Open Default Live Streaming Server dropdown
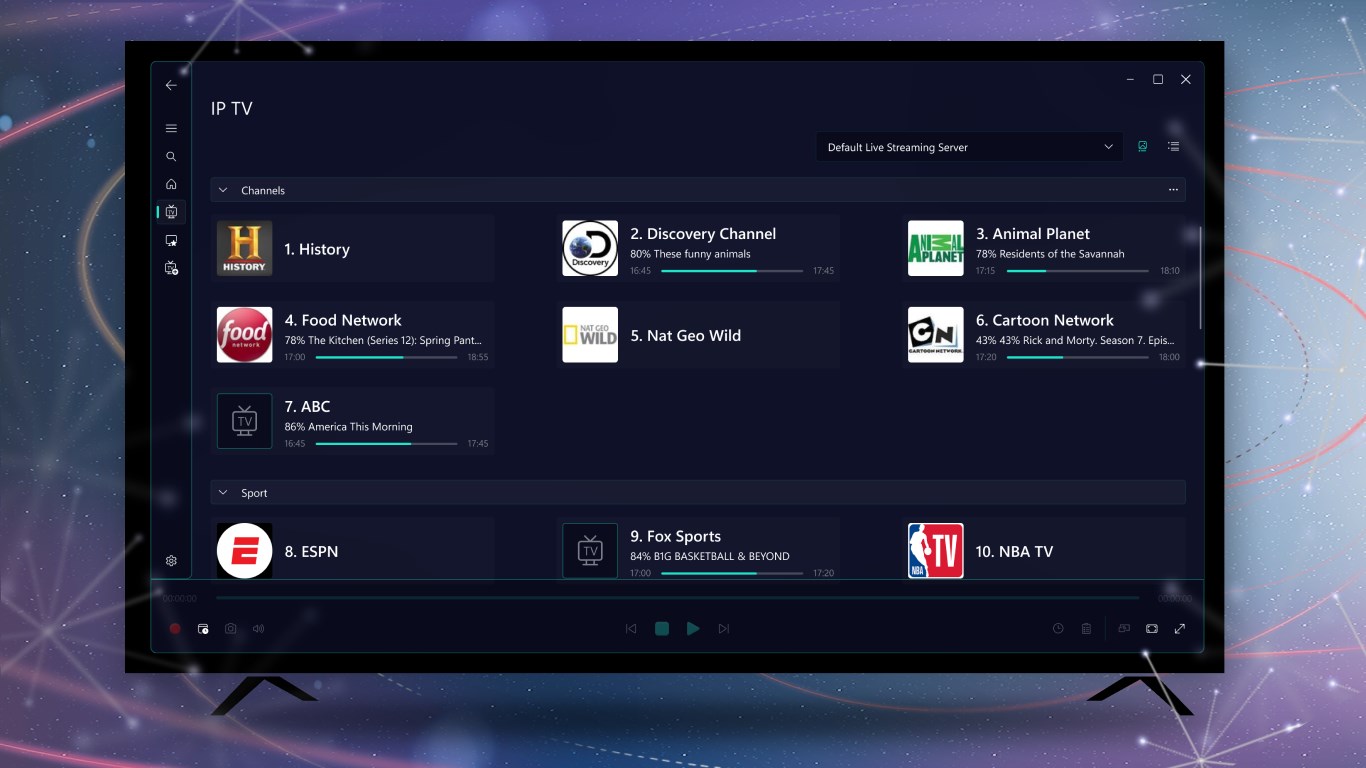The width and height of the screenshot is (1366, 768). click(970, 147)
